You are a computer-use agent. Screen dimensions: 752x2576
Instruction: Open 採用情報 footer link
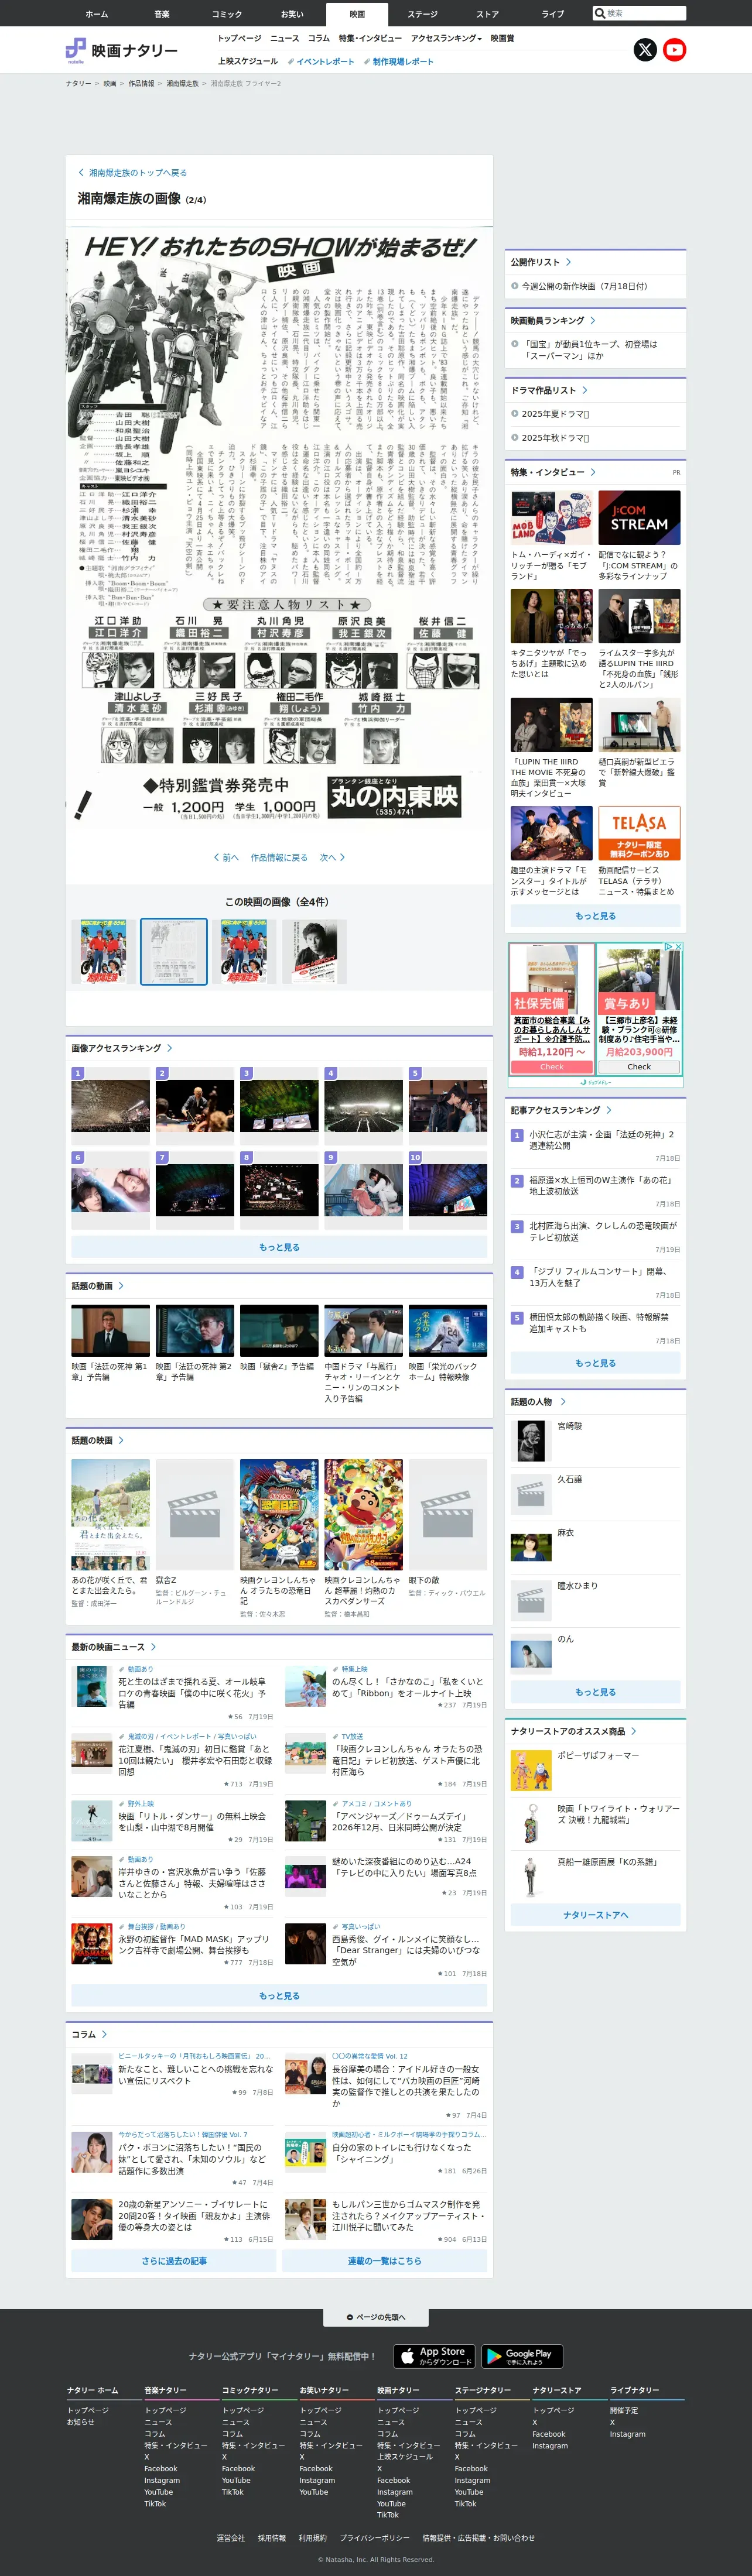(x=271, y=2537)
